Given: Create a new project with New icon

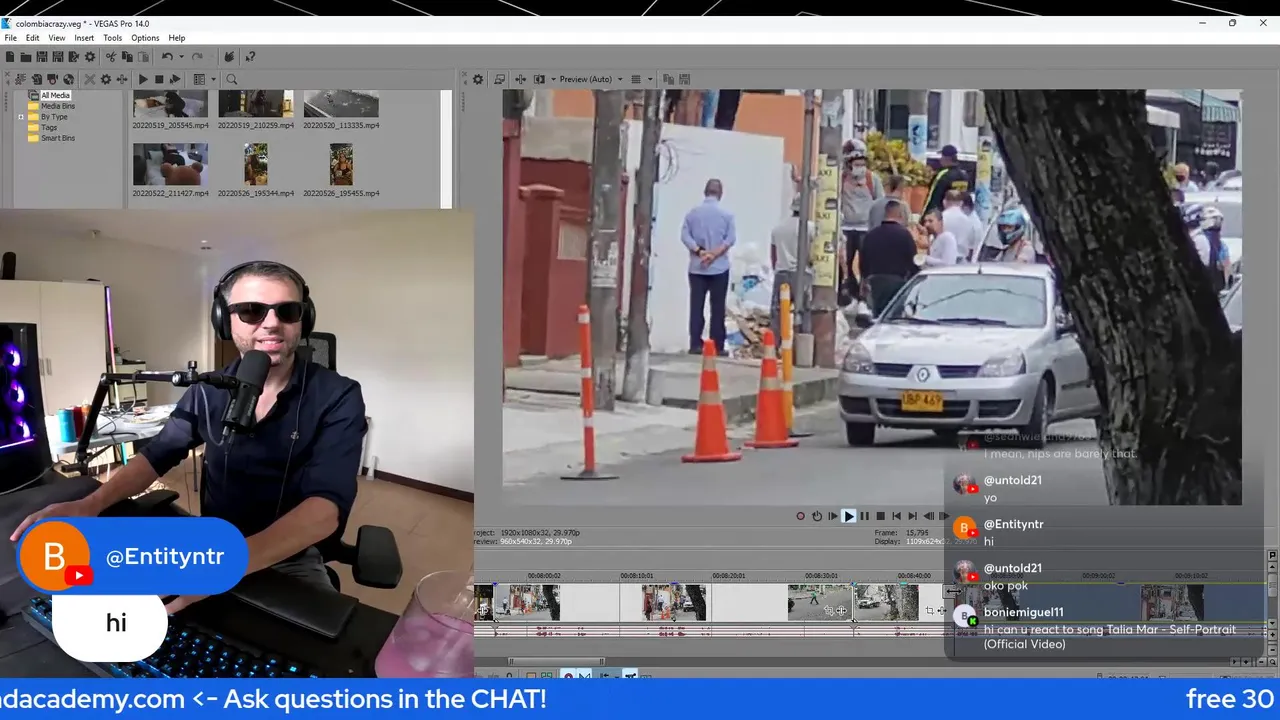Looking at the screenshot, I should pos(10,57).
